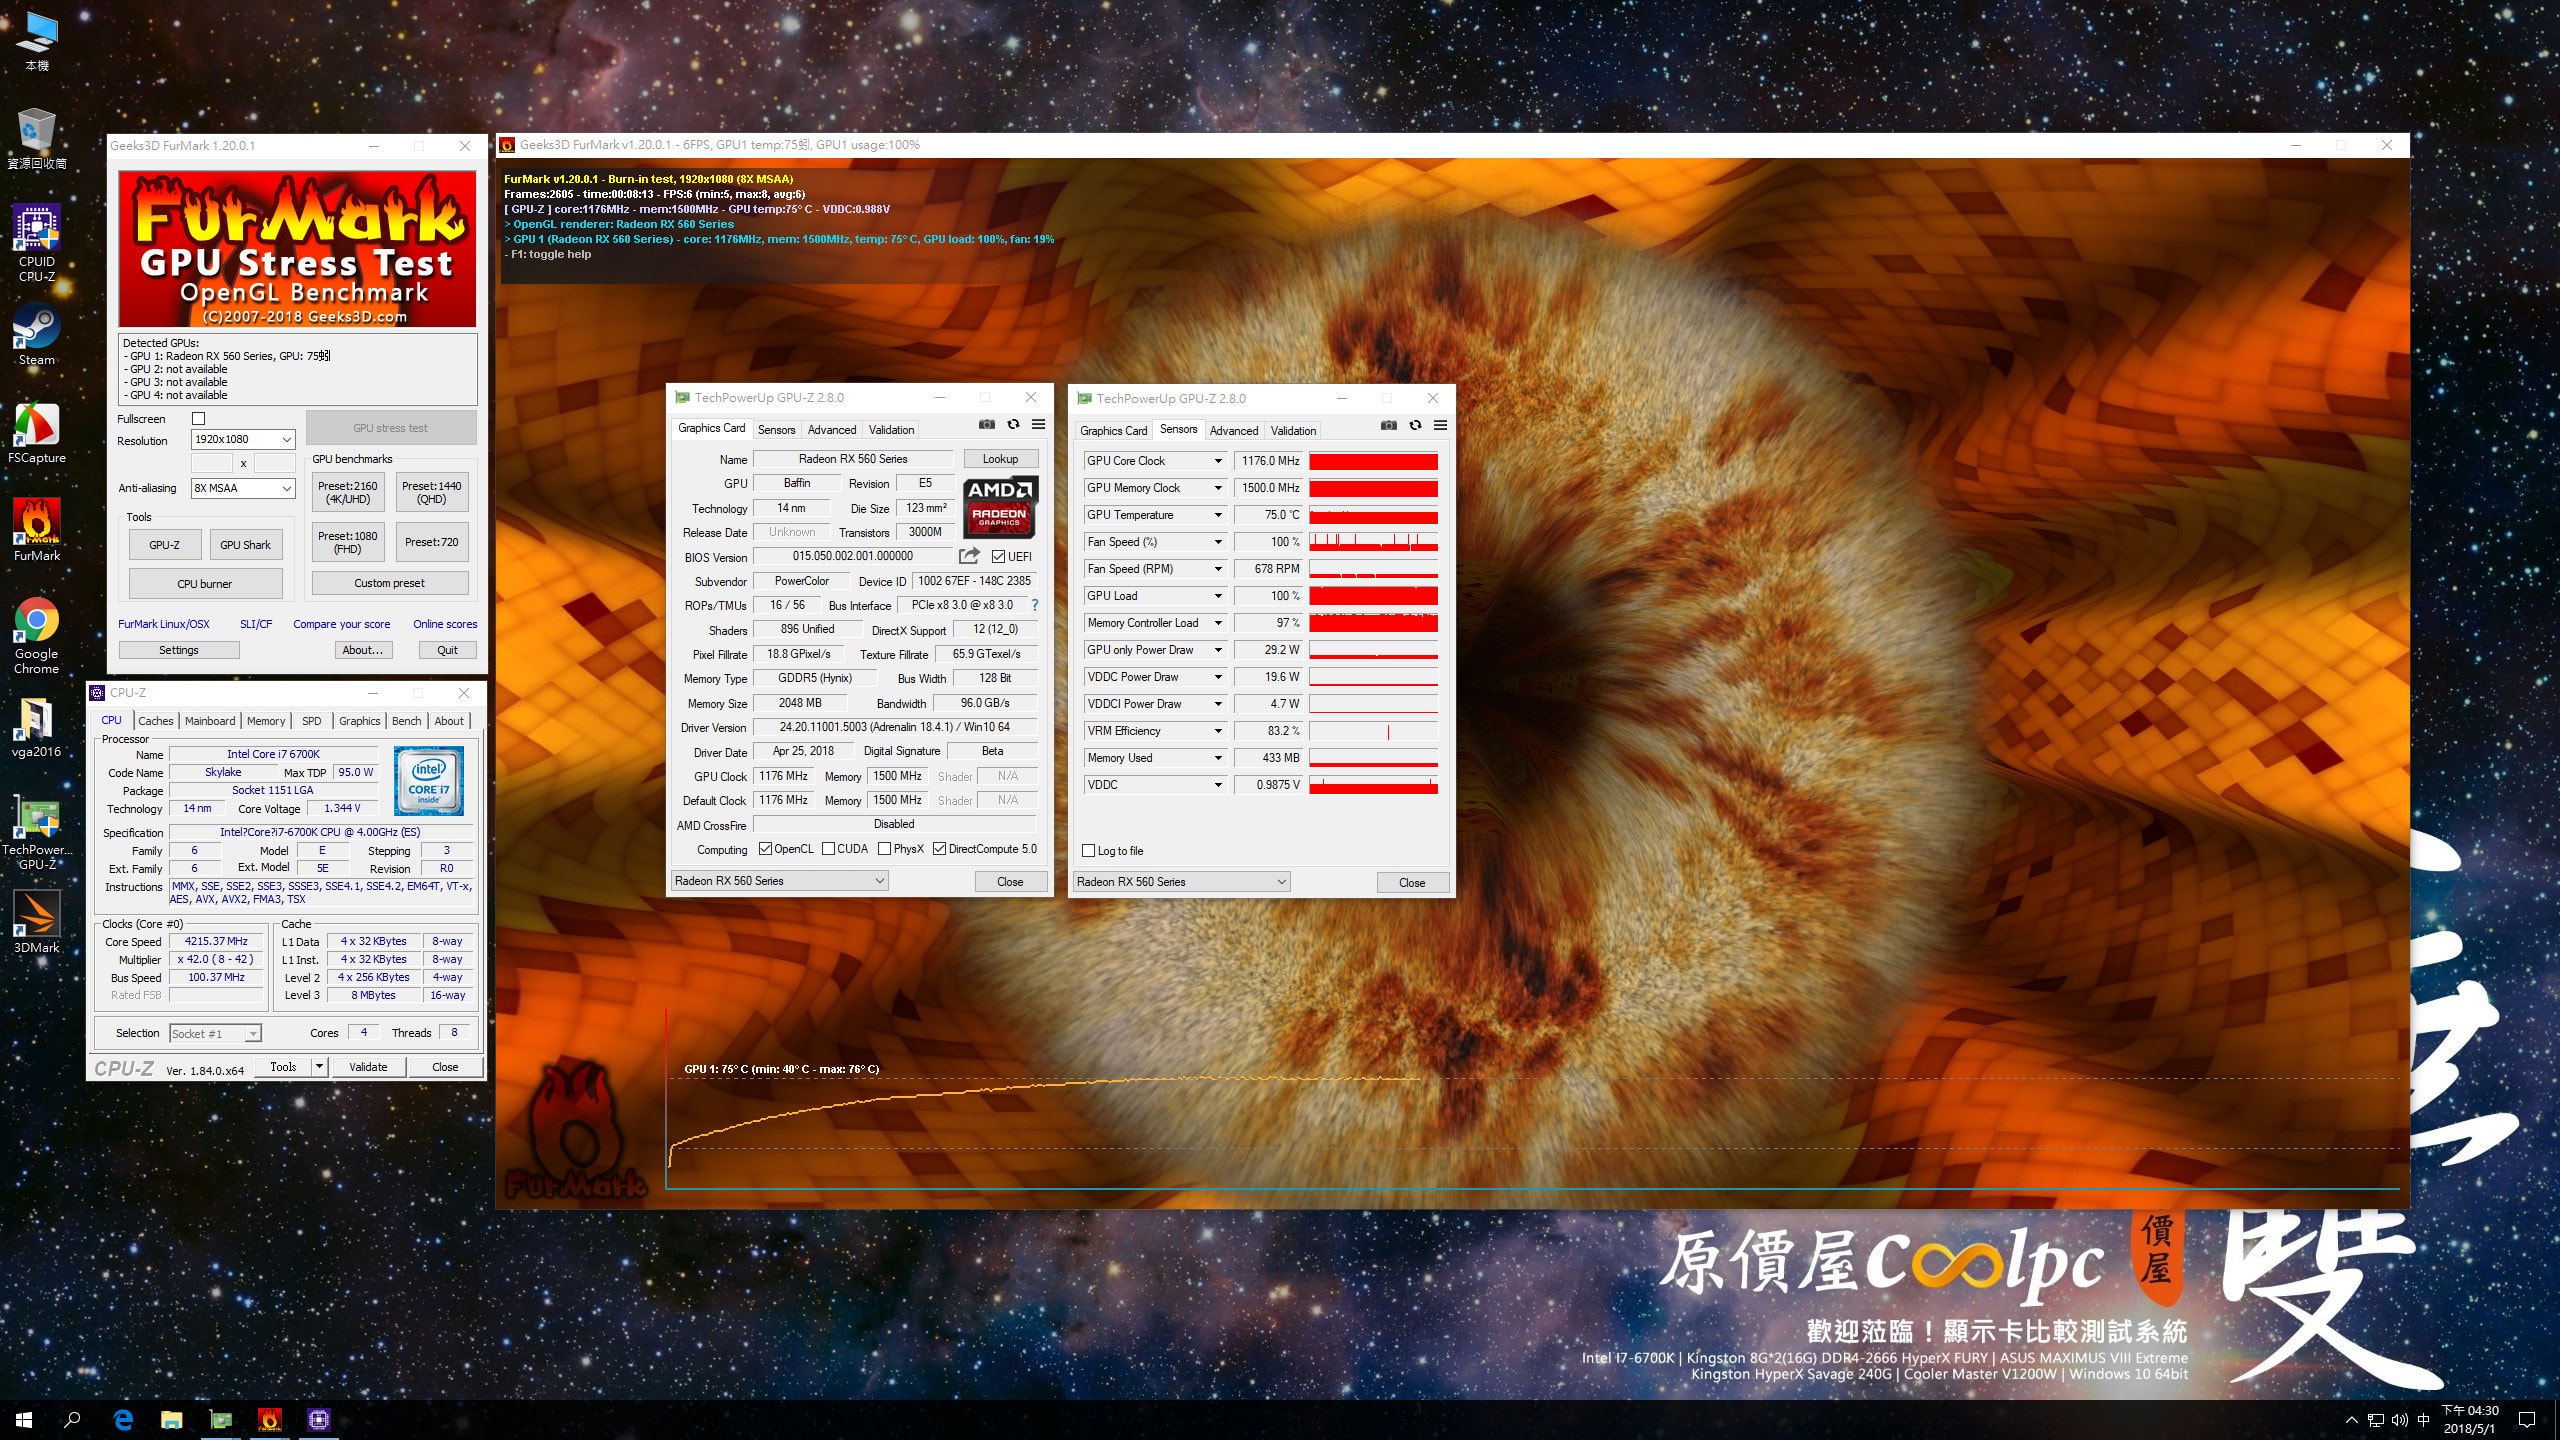The image size is (2560, 1440).
Task: Open the Google Chrome desktop icon
Action: 37,636
